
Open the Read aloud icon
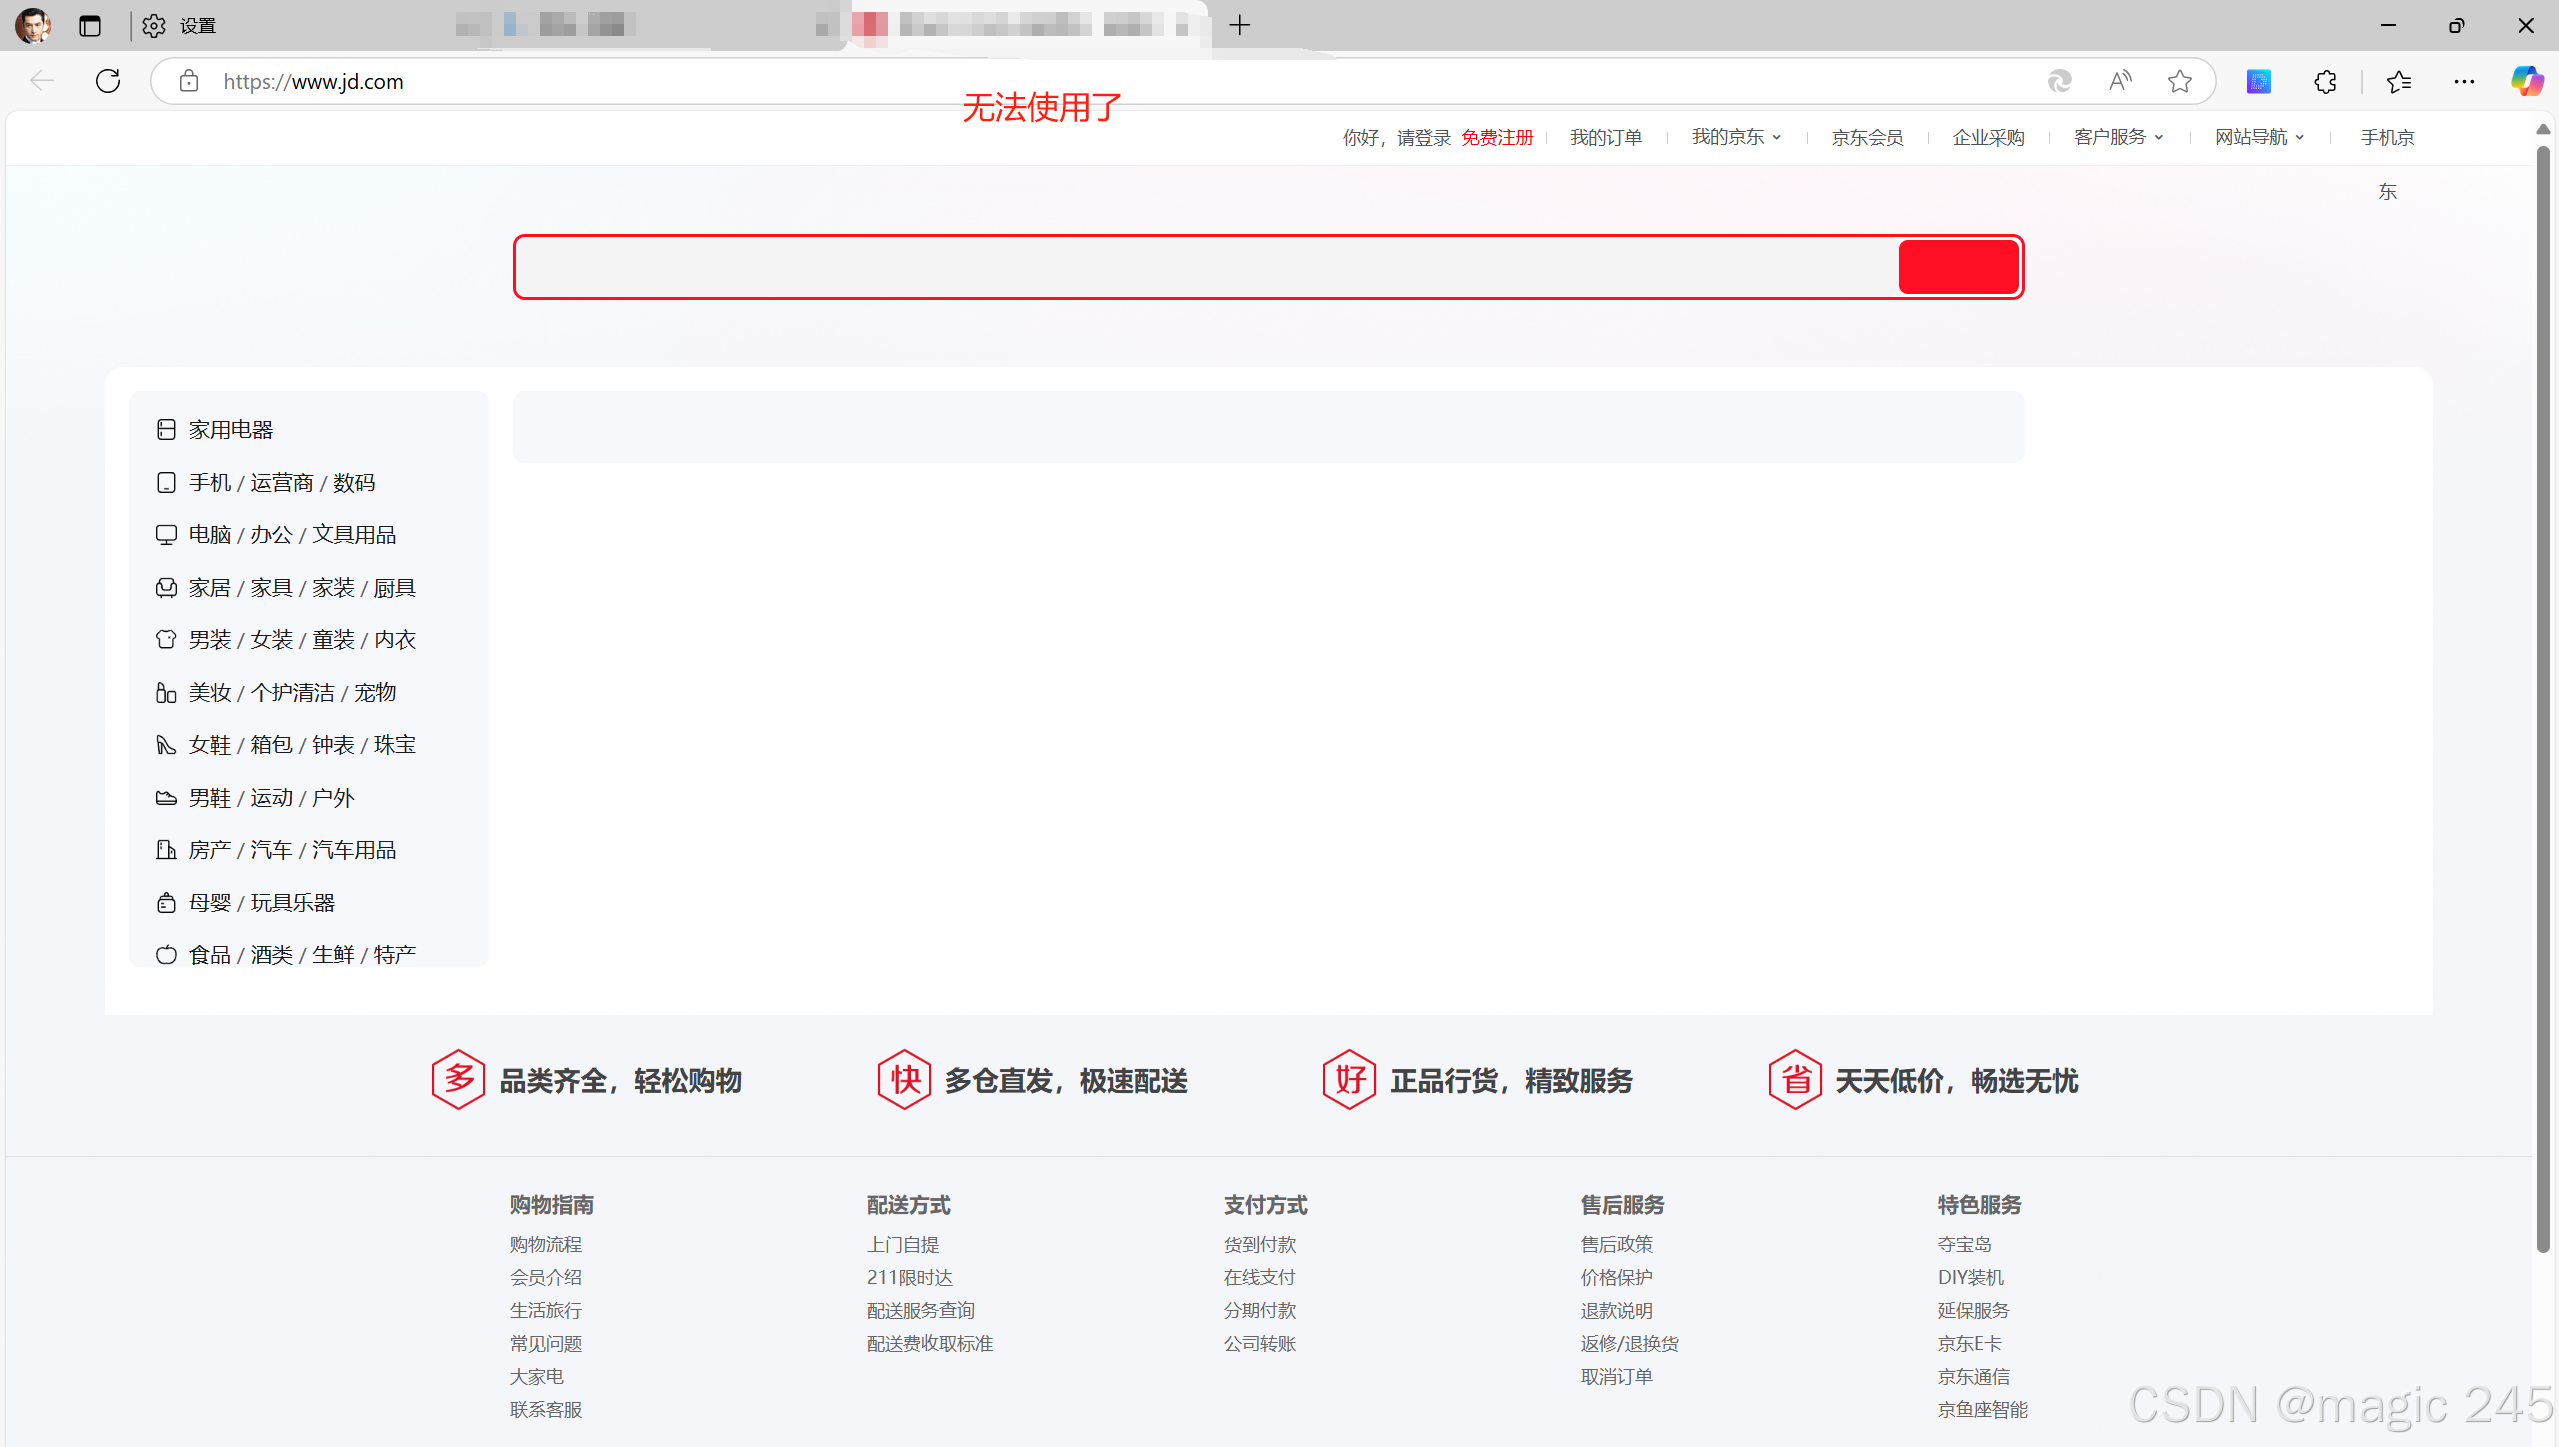[2120, 81]
